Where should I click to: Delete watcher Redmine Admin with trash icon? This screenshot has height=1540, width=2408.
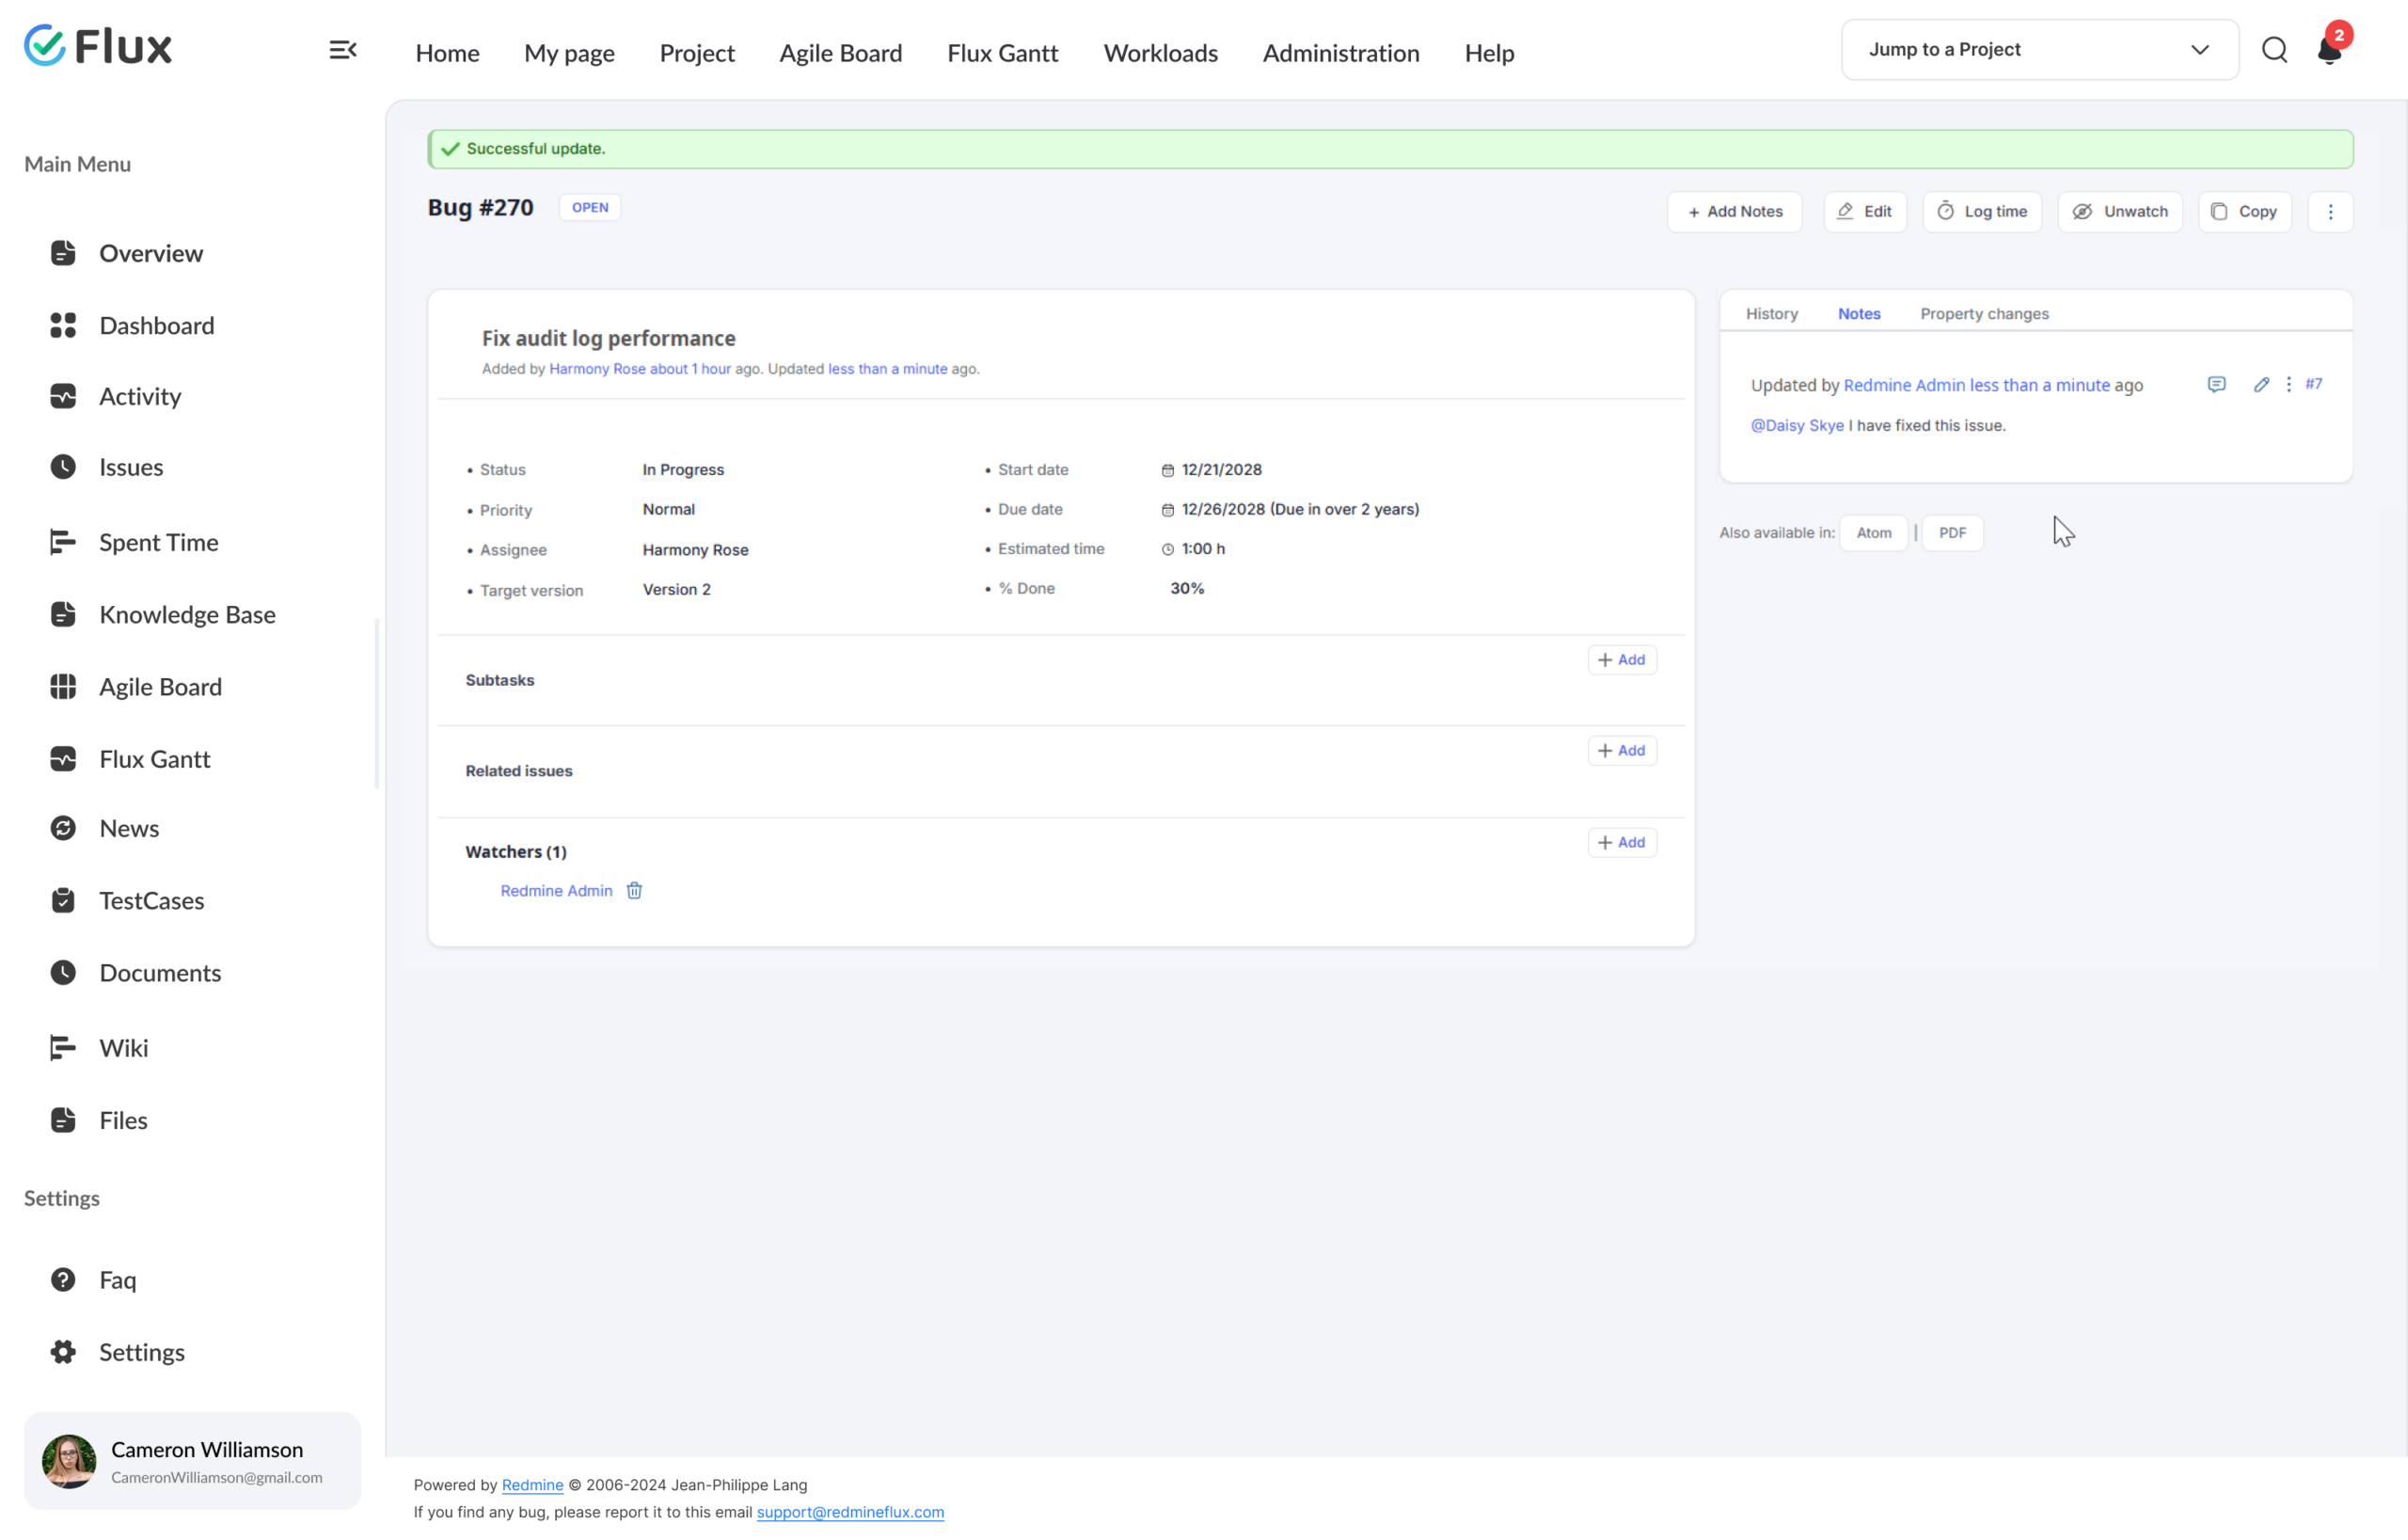[x=634, y=891]
